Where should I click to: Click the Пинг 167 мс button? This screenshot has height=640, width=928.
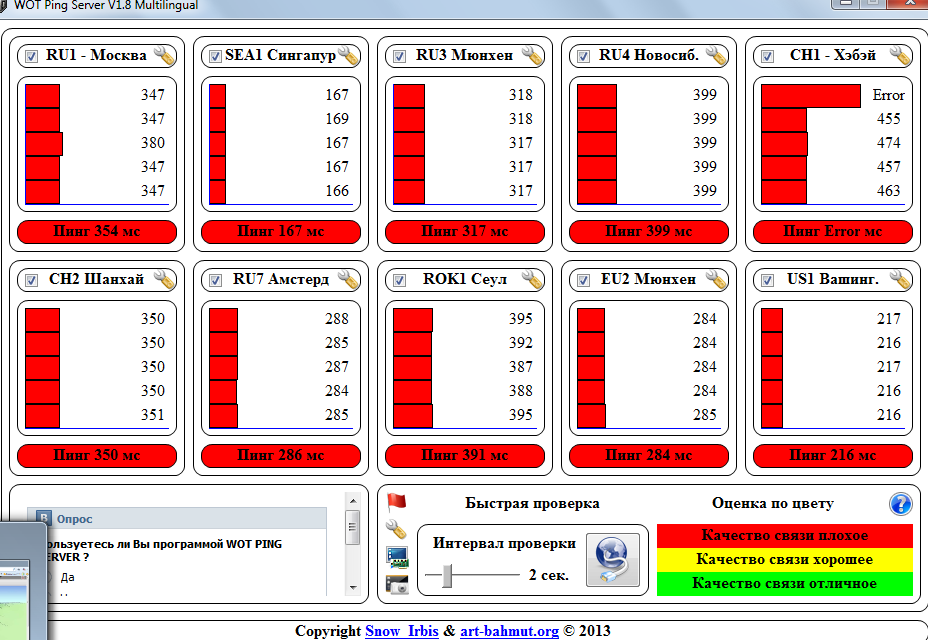[x=281, y=231]
